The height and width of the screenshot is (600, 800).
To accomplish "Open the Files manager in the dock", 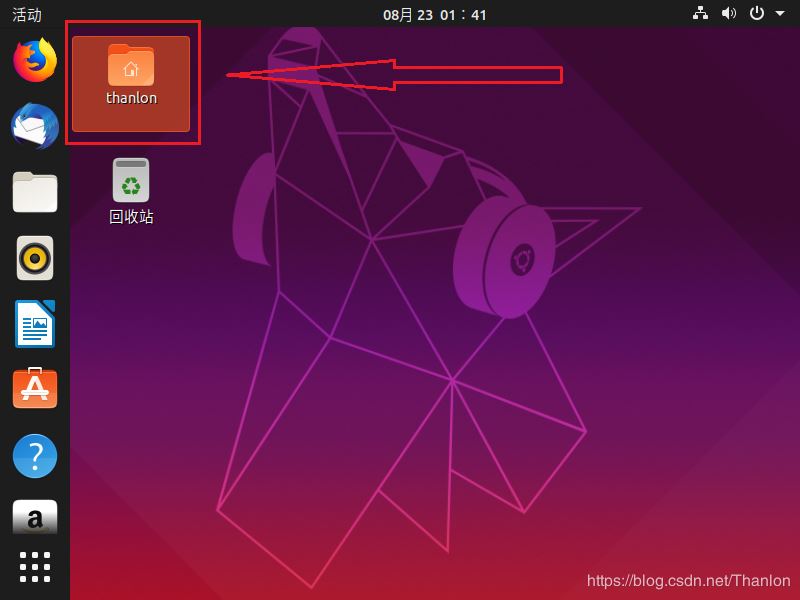I will (35, 192).
